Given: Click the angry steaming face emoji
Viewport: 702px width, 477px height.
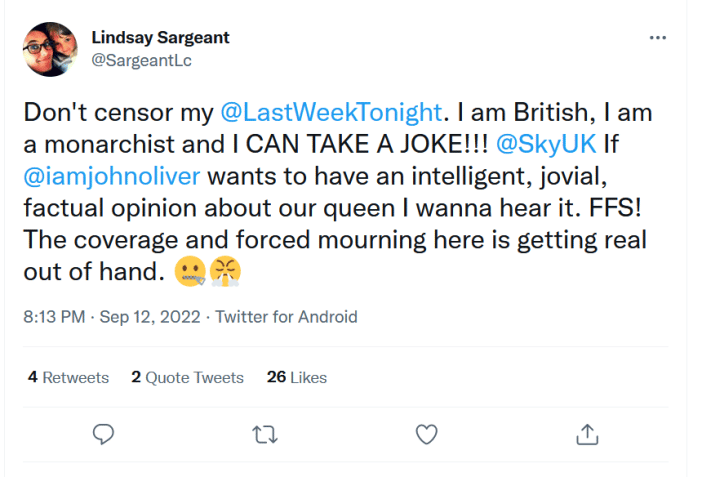Looking at the screenshot, I should pos(223,272).
